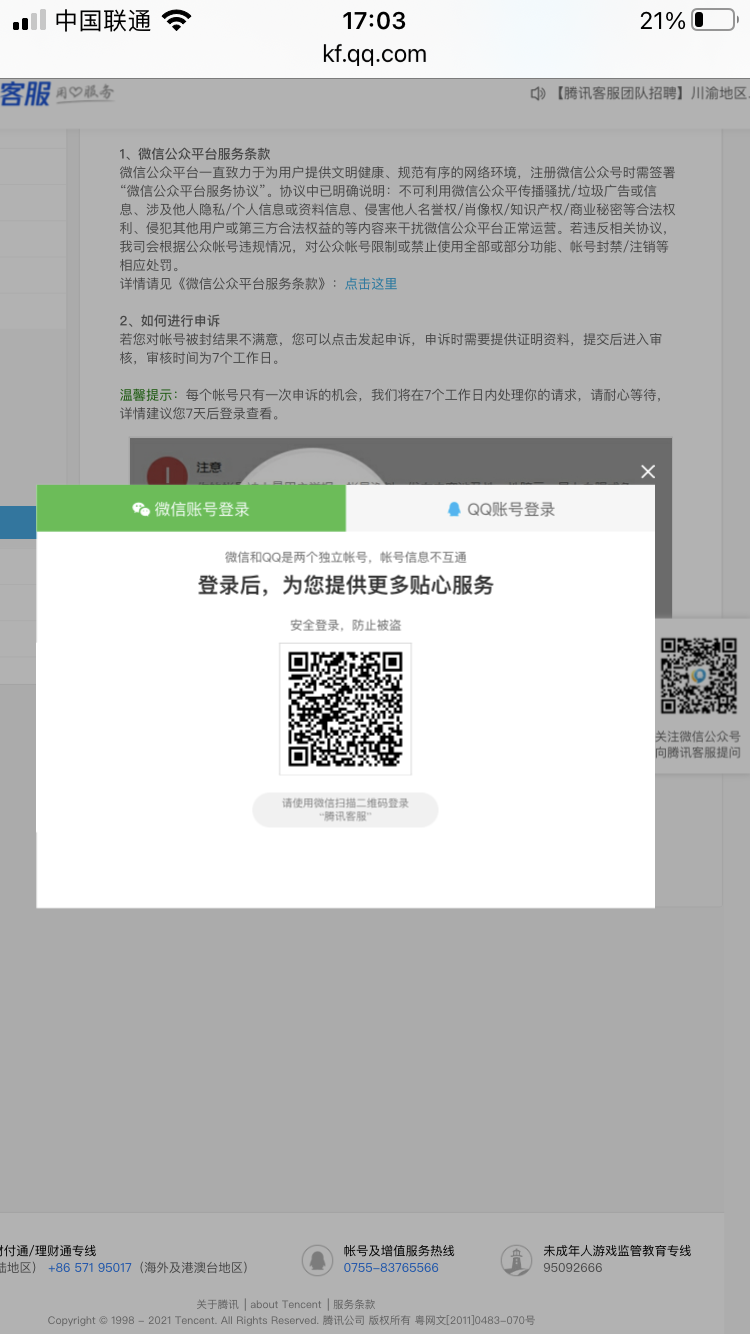This screenshot has width=750, height=1334.
Task: Click the 微信和QQ是两个独立帐号 notice
Action: [345, 557]
